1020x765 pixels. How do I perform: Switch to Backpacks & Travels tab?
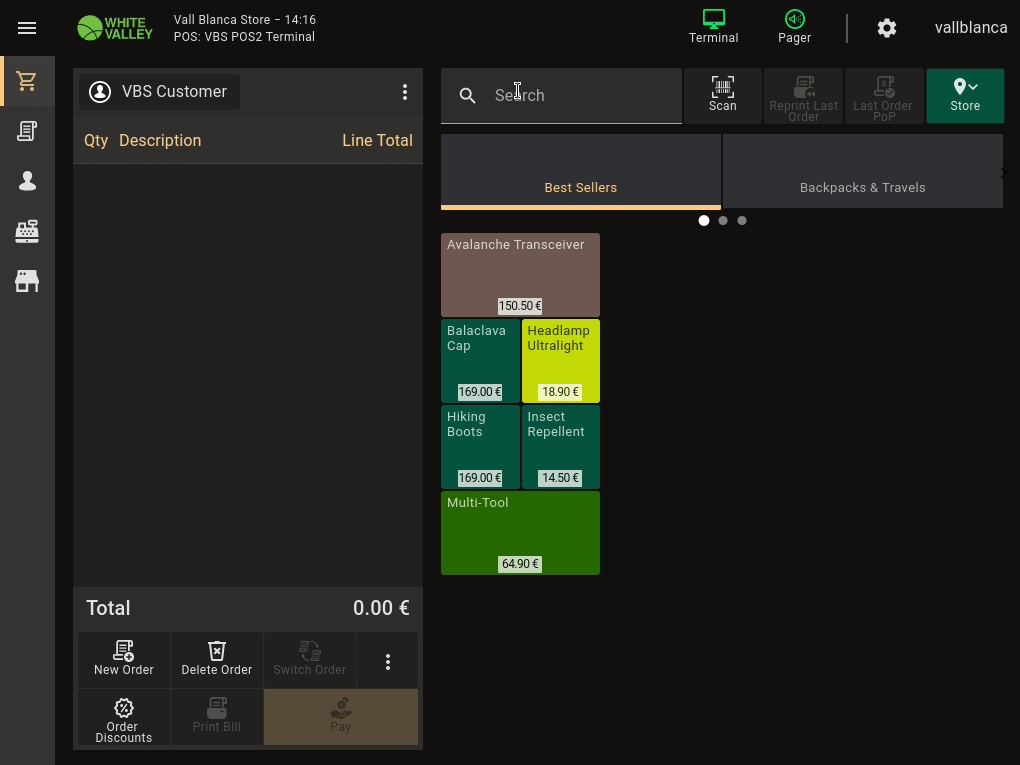pos(862,171)
